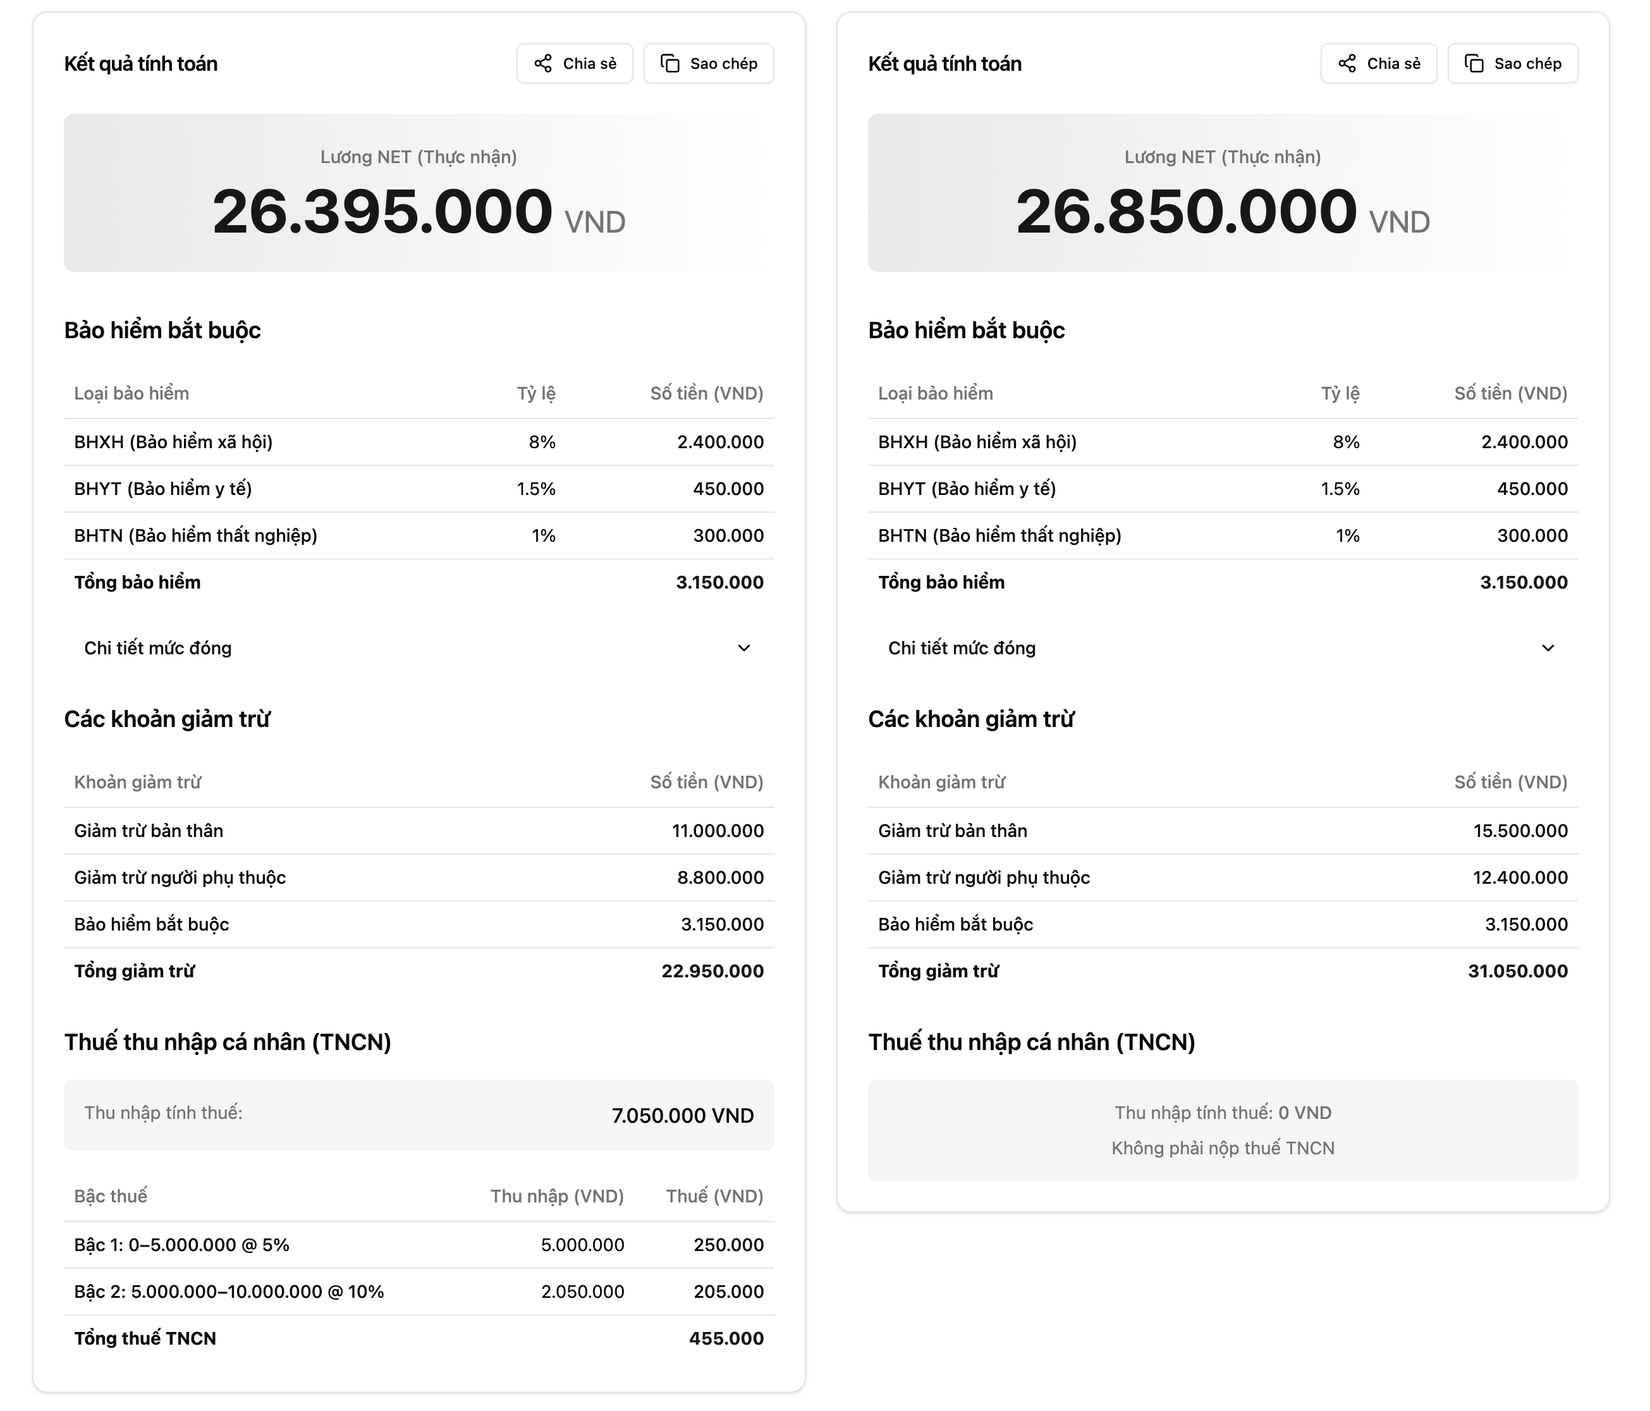Click copy icon in right result card
Viewport: 1650px width, 1411px height.
[1474, 64]
